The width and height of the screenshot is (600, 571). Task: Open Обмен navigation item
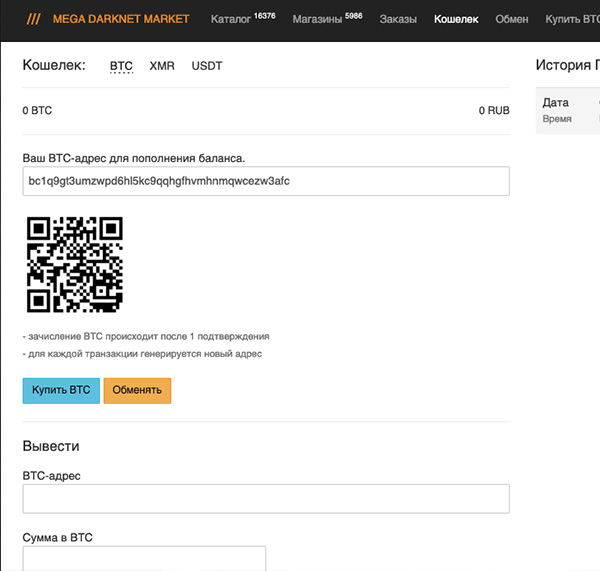point(512,19)
